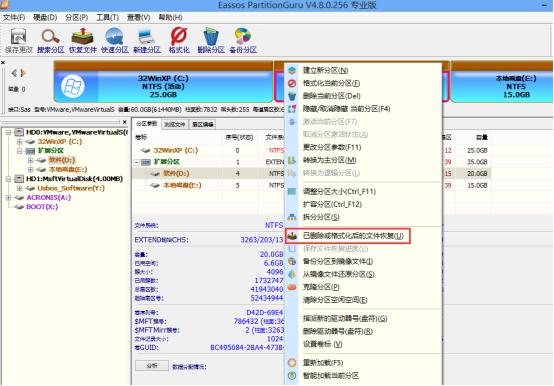Open the 查看(V) menu
The image size is (554, 386).
coord(138,17)
